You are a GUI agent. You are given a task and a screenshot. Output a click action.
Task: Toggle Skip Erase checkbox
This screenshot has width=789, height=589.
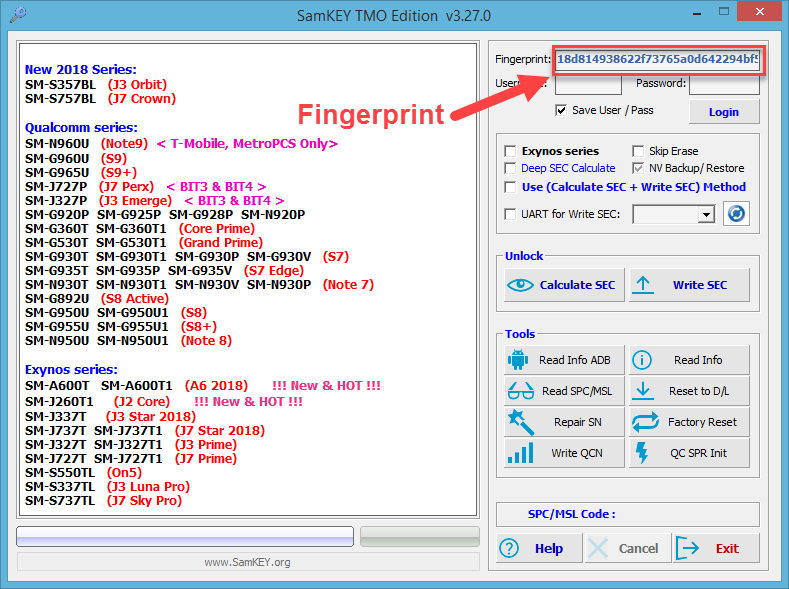pos(639,151)
